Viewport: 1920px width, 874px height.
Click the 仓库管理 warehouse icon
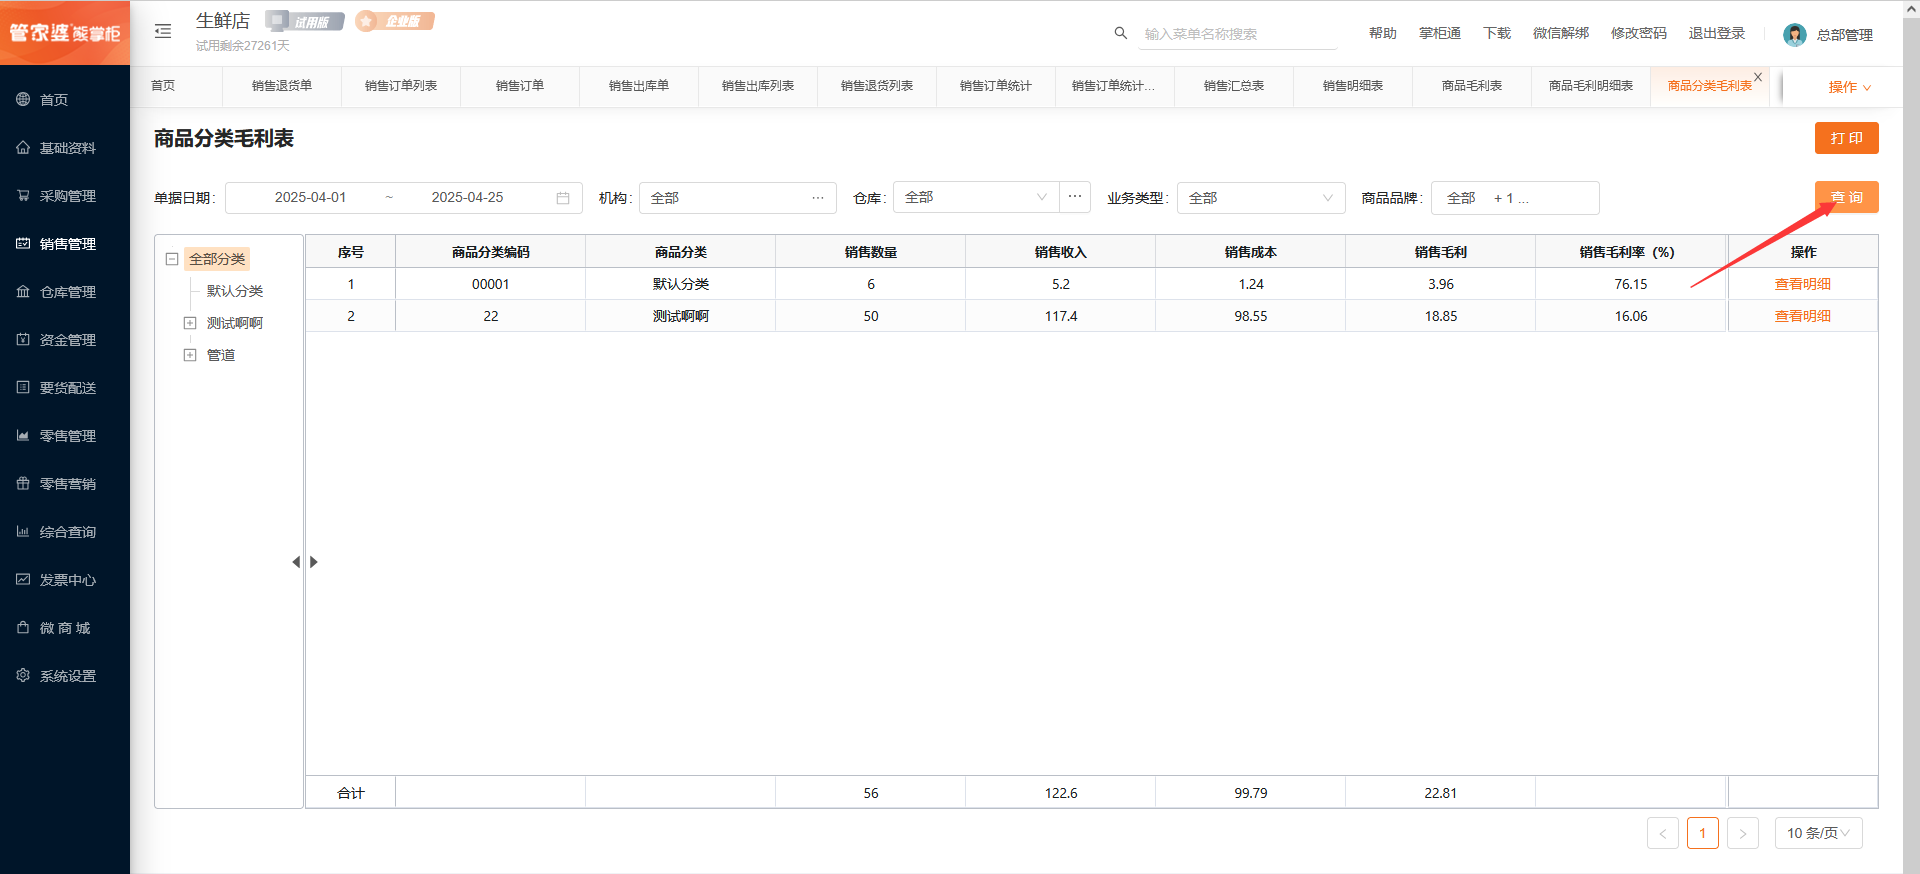[x=23, y=291]
